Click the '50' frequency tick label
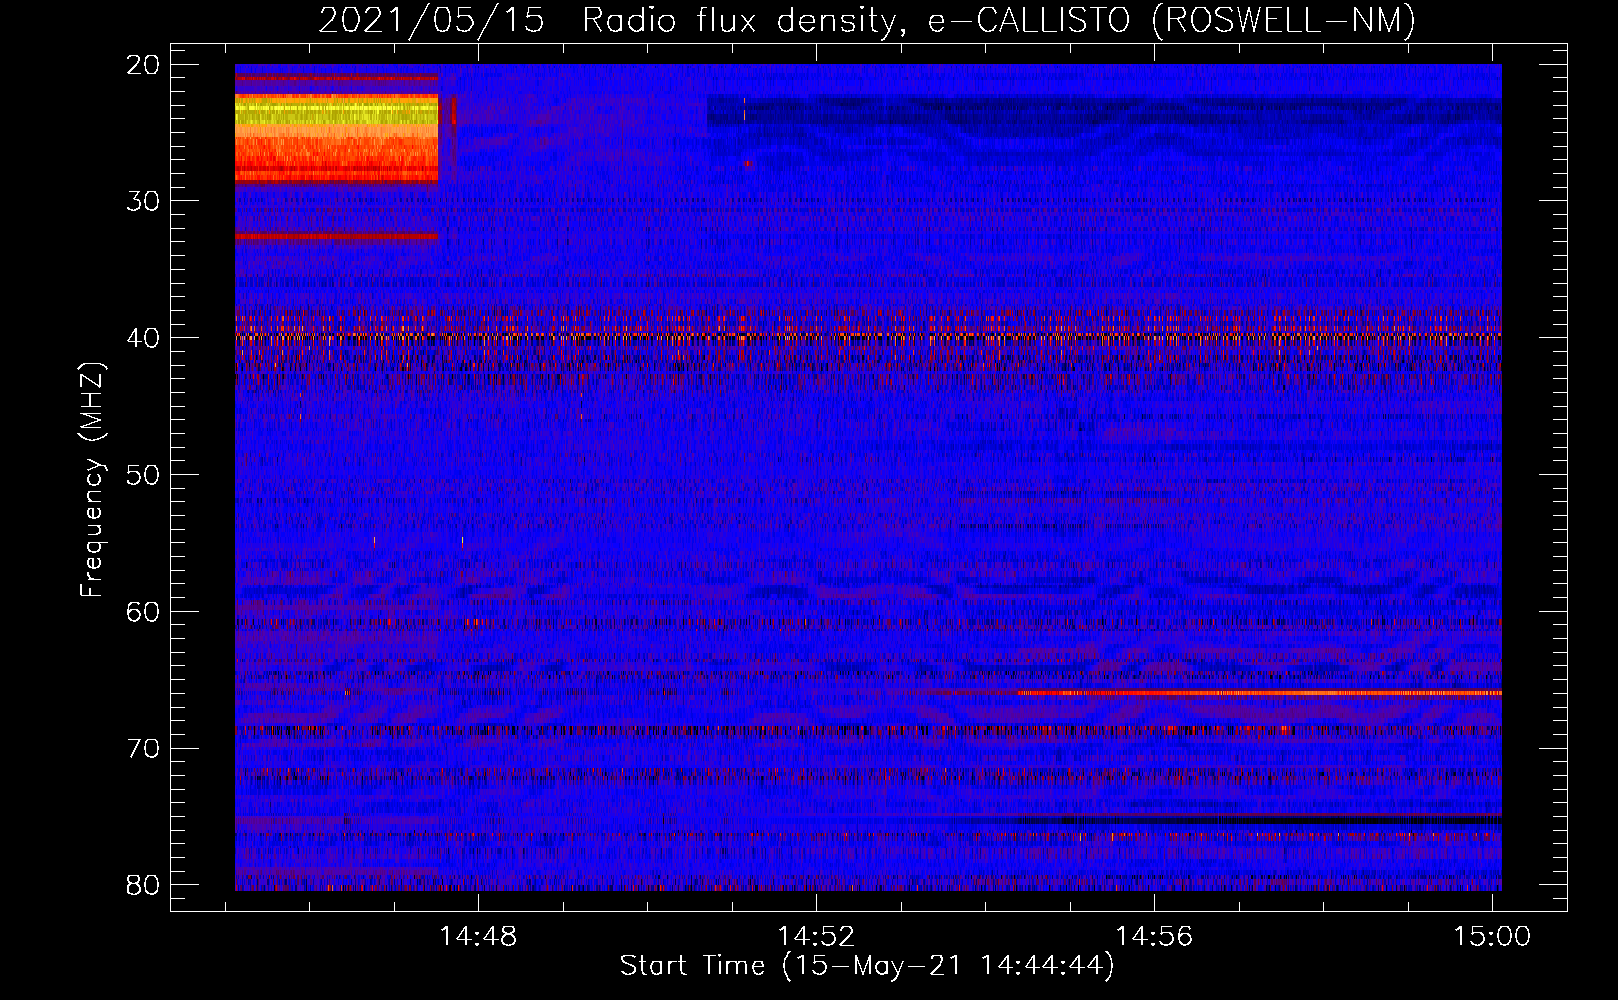 point(143,475)
